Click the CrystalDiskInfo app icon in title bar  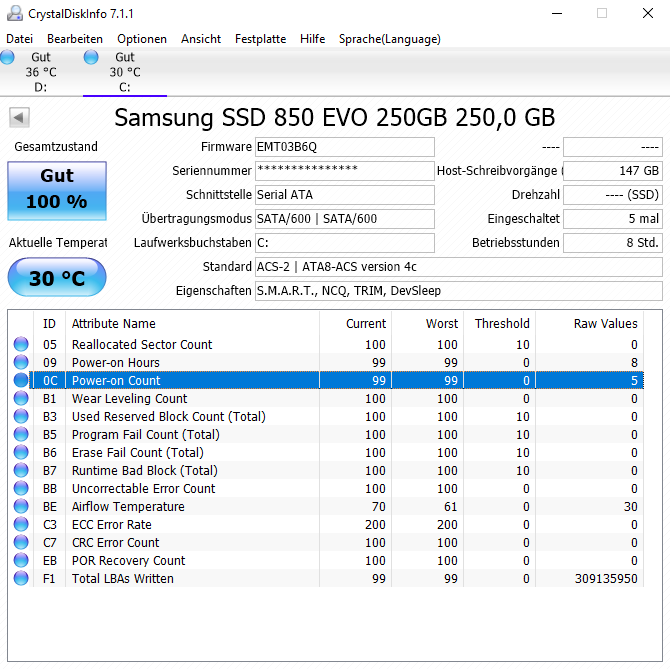pyautogui.click(x=15, y=13)
